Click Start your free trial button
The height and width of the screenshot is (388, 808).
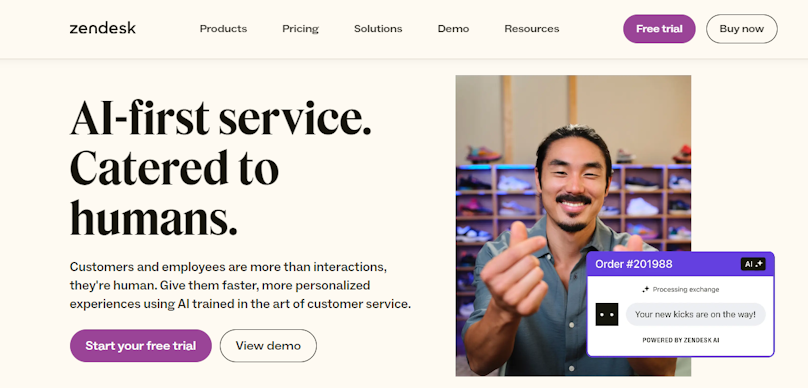click(x=141, y=346)
